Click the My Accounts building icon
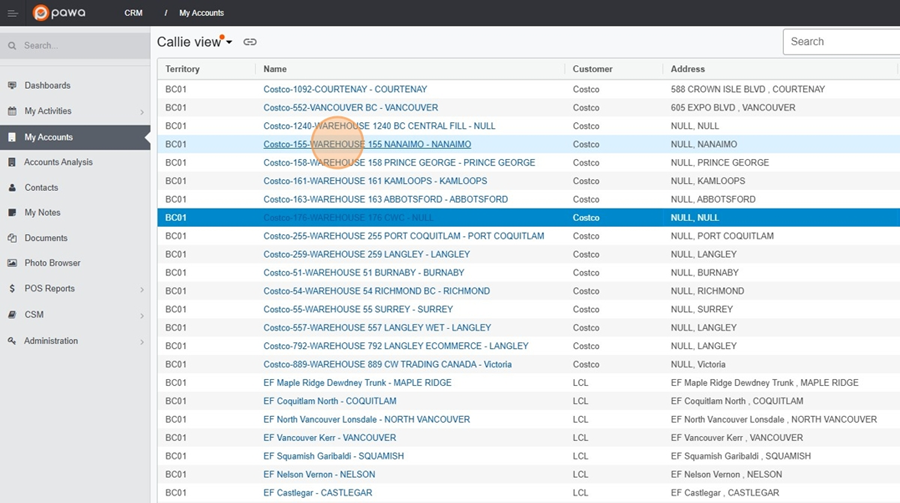 (x=12, y=137)
